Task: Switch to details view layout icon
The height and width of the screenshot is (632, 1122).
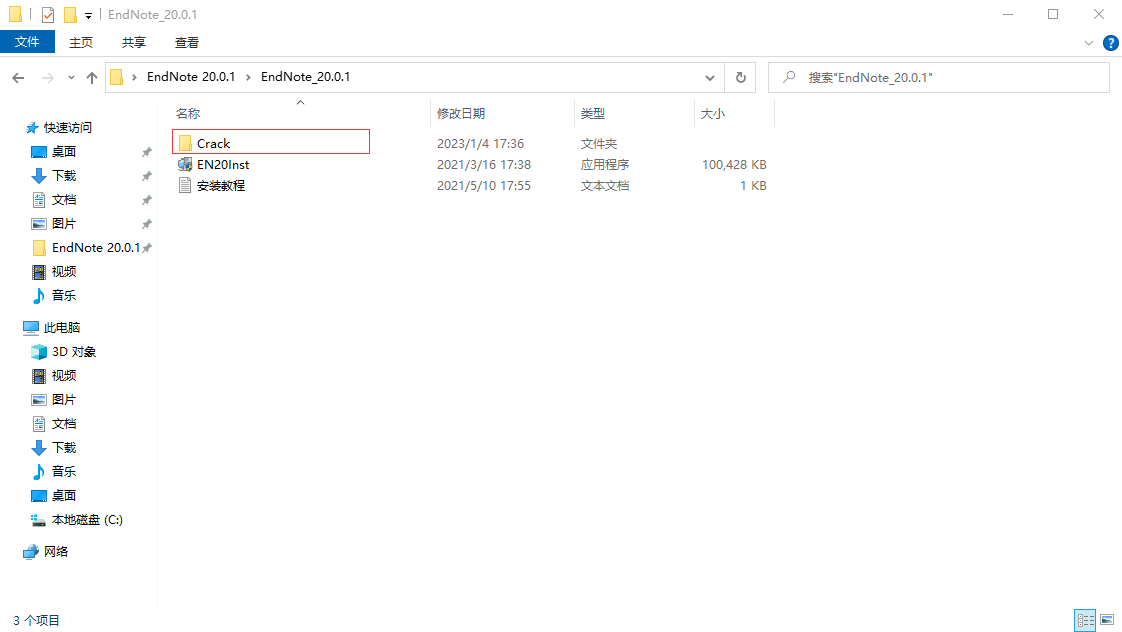Action: [1086, 620]
